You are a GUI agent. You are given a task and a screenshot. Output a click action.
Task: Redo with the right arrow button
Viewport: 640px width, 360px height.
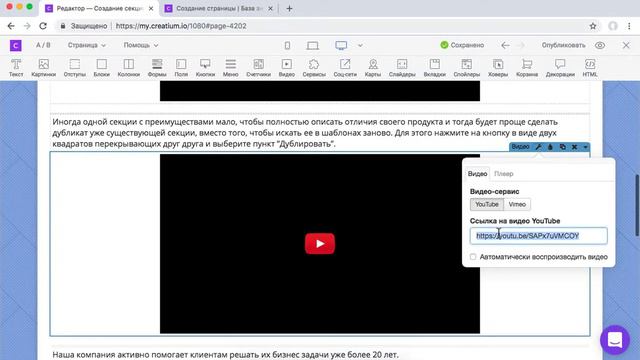tap(521, 45)
